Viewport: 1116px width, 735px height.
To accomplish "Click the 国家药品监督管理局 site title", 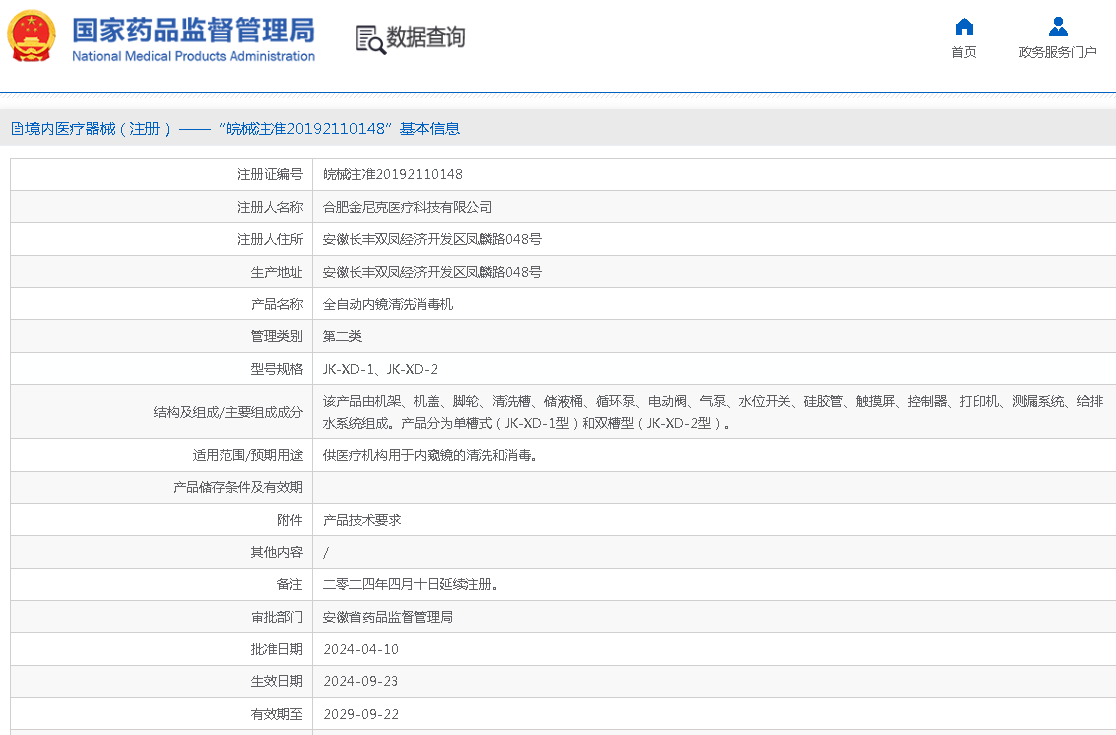I will coord(193,29).
